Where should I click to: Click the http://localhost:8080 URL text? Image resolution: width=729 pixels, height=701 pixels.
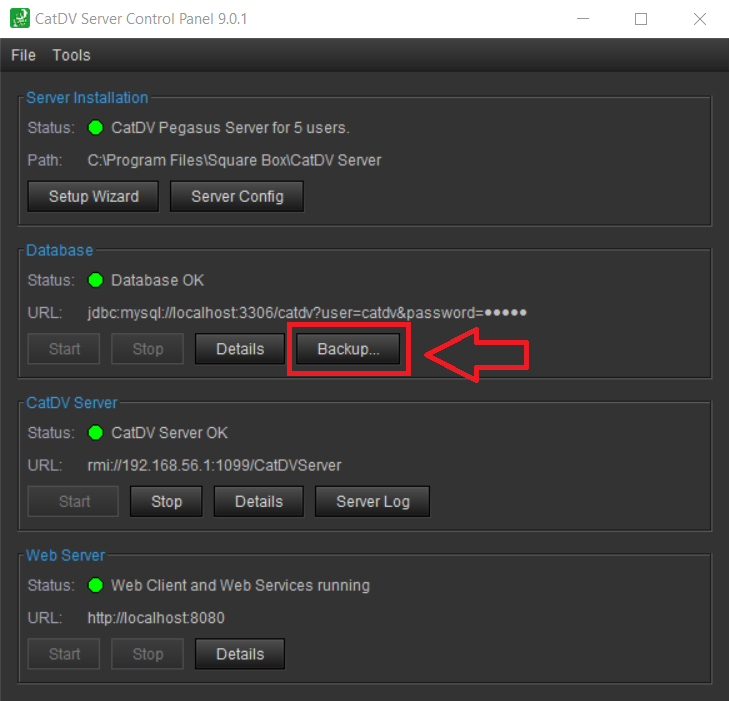point(156,618)
